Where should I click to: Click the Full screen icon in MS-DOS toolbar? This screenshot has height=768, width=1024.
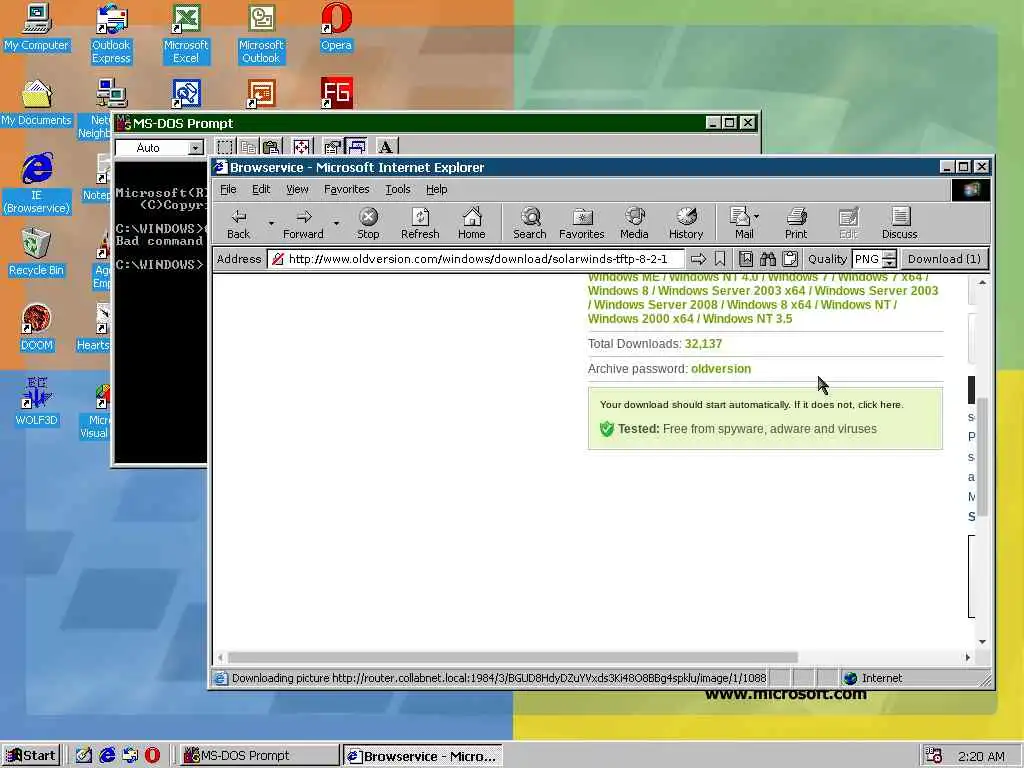pyautogui.click(x=301, y=147)
